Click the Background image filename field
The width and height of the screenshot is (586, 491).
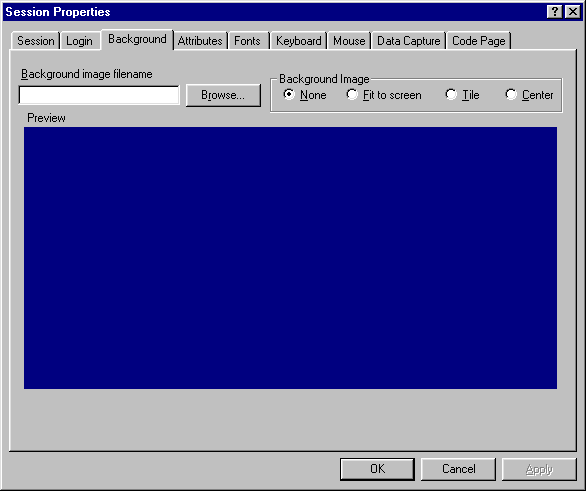pos(99,95)
